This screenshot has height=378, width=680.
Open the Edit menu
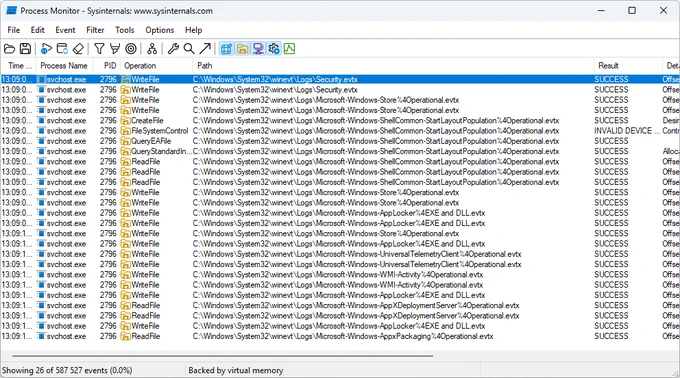[x=37, y=30]
